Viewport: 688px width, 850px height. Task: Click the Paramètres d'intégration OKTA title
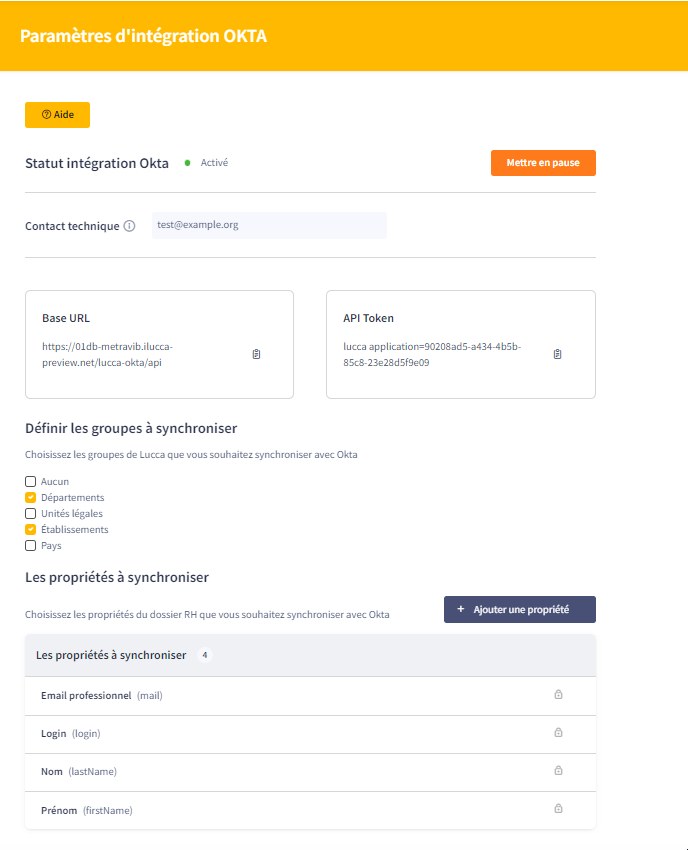tap(143, 36)
